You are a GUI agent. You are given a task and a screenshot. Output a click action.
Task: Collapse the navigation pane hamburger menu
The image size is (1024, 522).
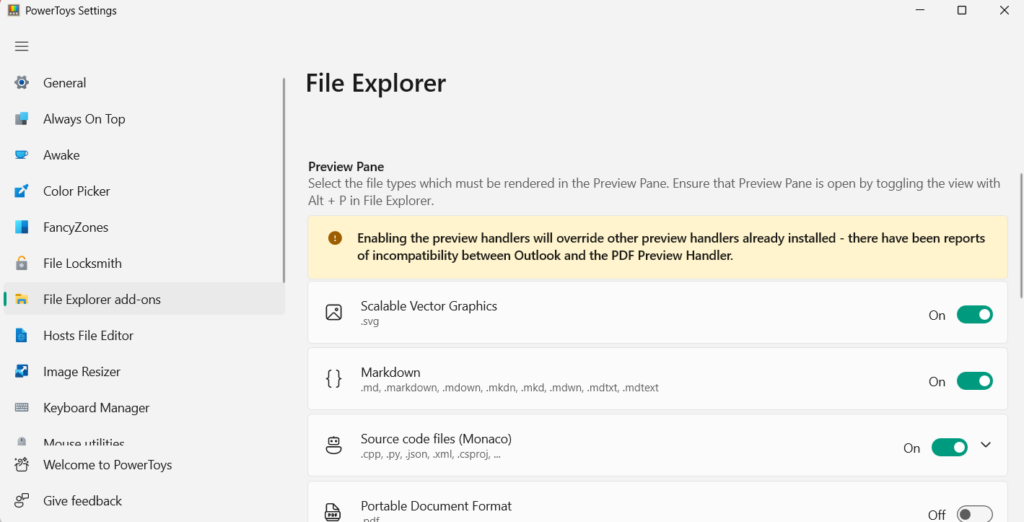(22, 46)
